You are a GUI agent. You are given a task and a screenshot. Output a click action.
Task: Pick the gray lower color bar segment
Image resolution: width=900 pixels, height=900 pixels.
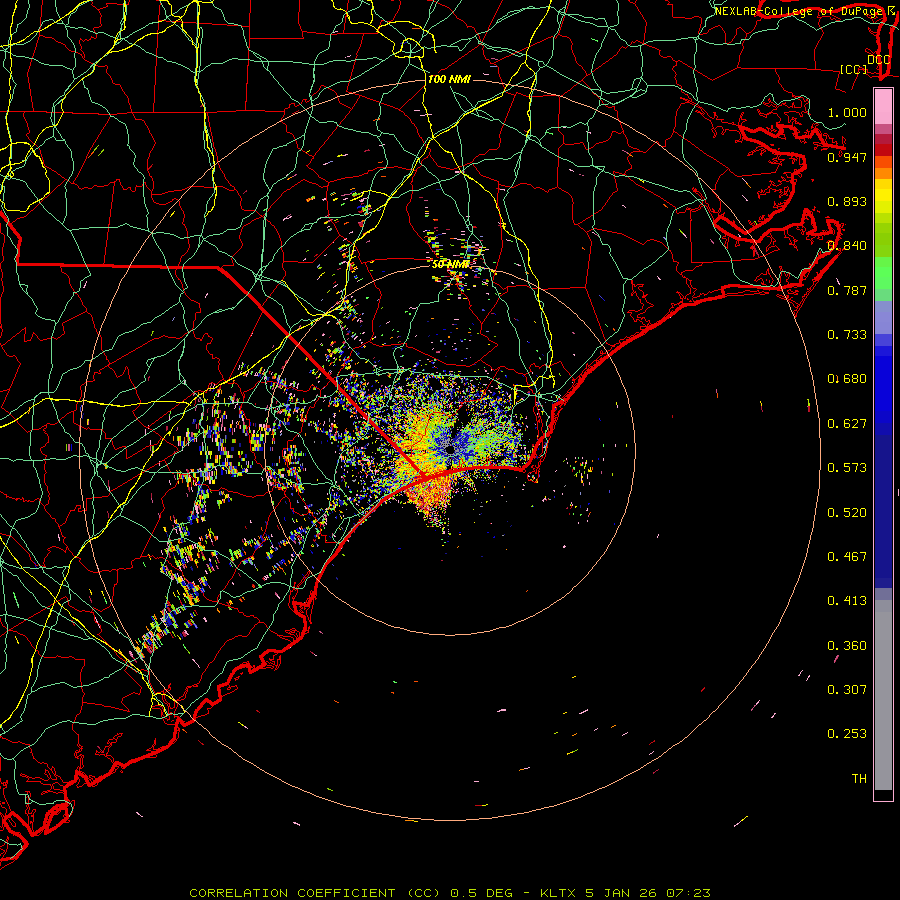tap(883, 695)
